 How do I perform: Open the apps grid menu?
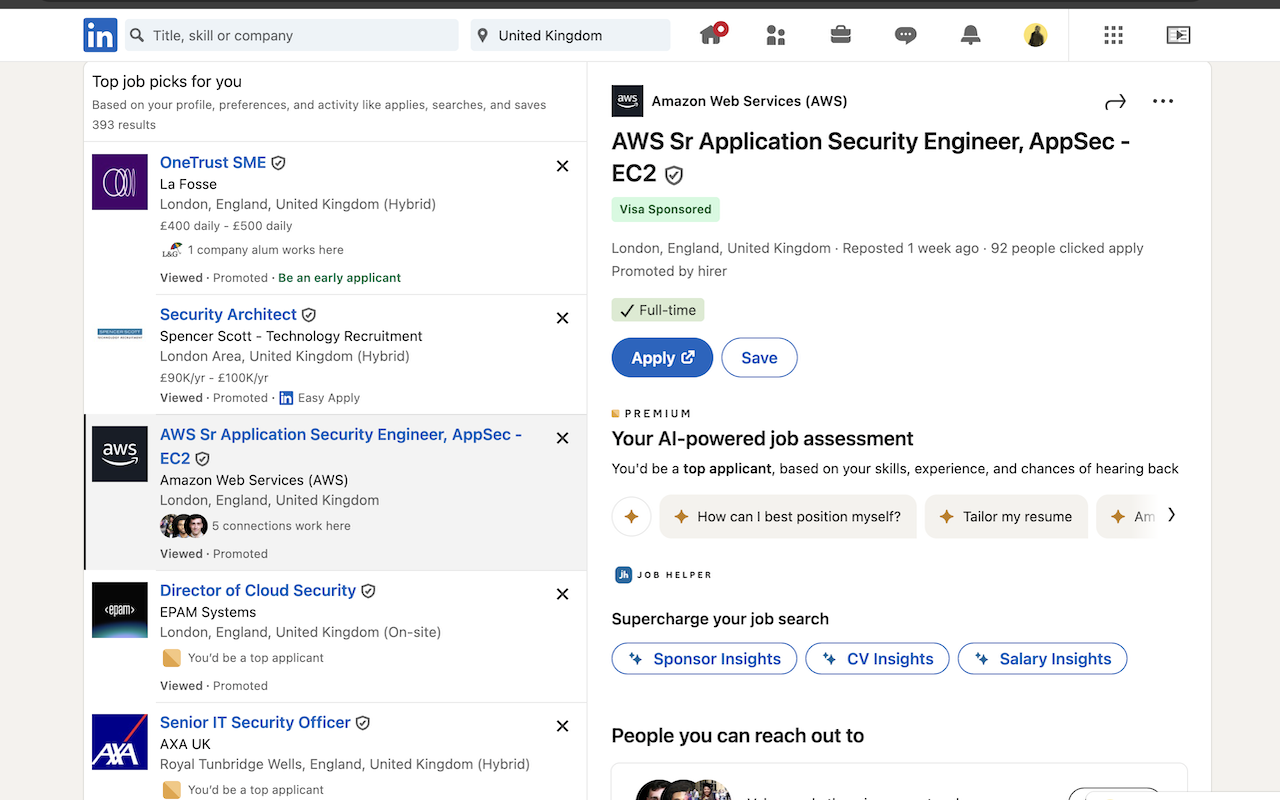pos(1113,35)
